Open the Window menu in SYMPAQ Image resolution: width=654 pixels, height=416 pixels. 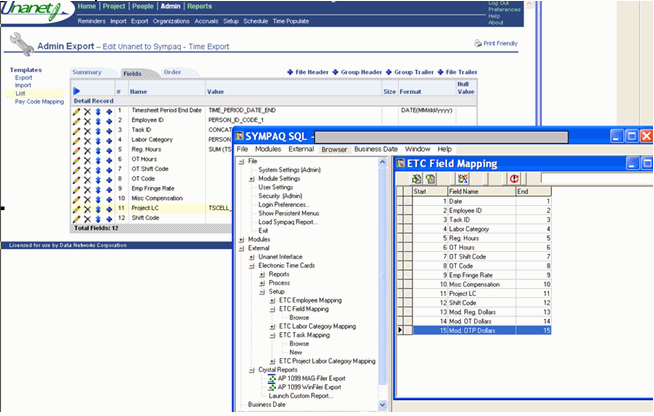click(x=418, y=149)
